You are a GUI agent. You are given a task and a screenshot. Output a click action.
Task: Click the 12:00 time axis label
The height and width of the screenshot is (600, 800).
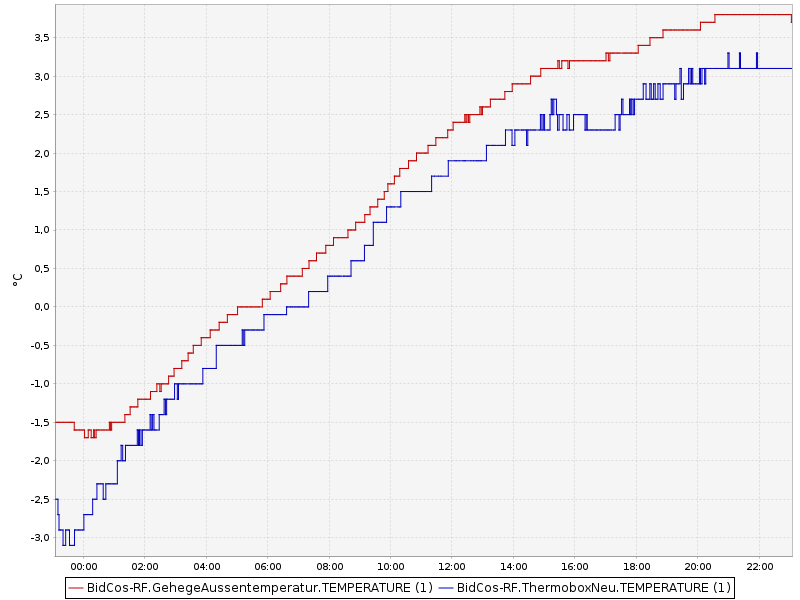(452, 567)
